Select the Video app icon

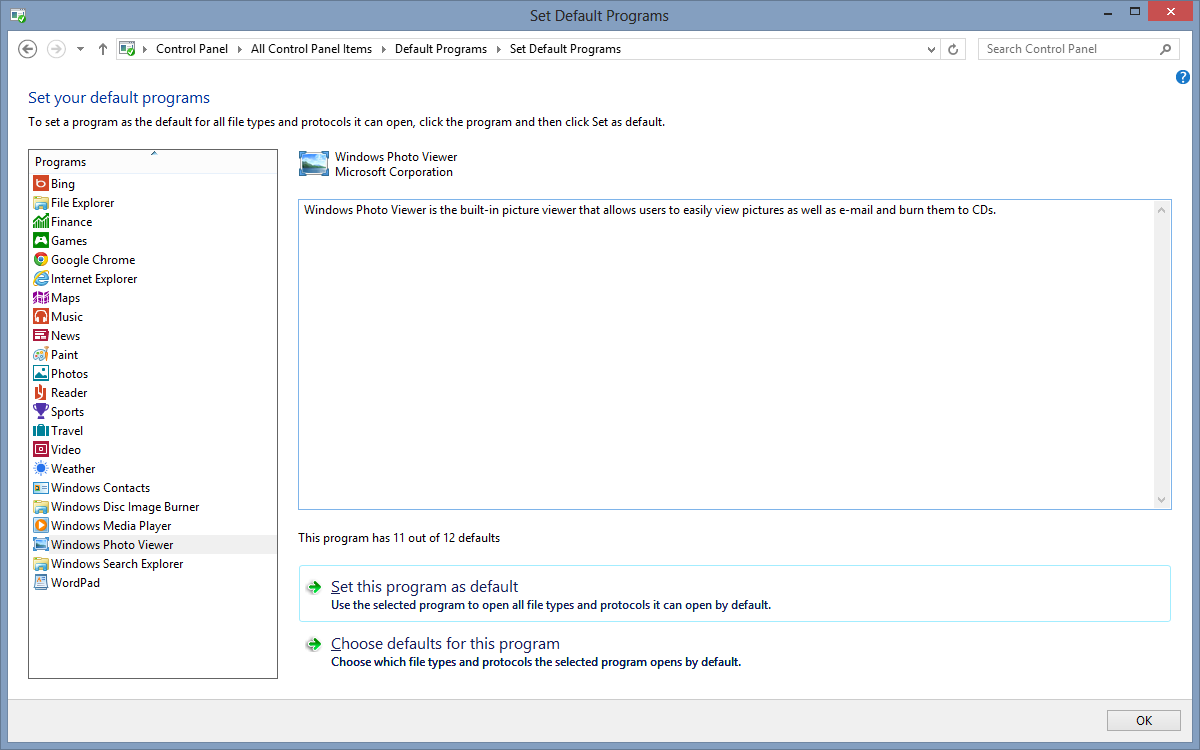tap(41, 450)
